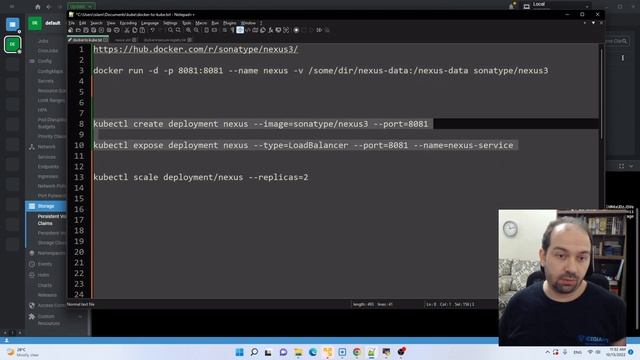Open Microsoft Edge from the taskbar
This screenshot has height=360, width=640.
[313, 352]
